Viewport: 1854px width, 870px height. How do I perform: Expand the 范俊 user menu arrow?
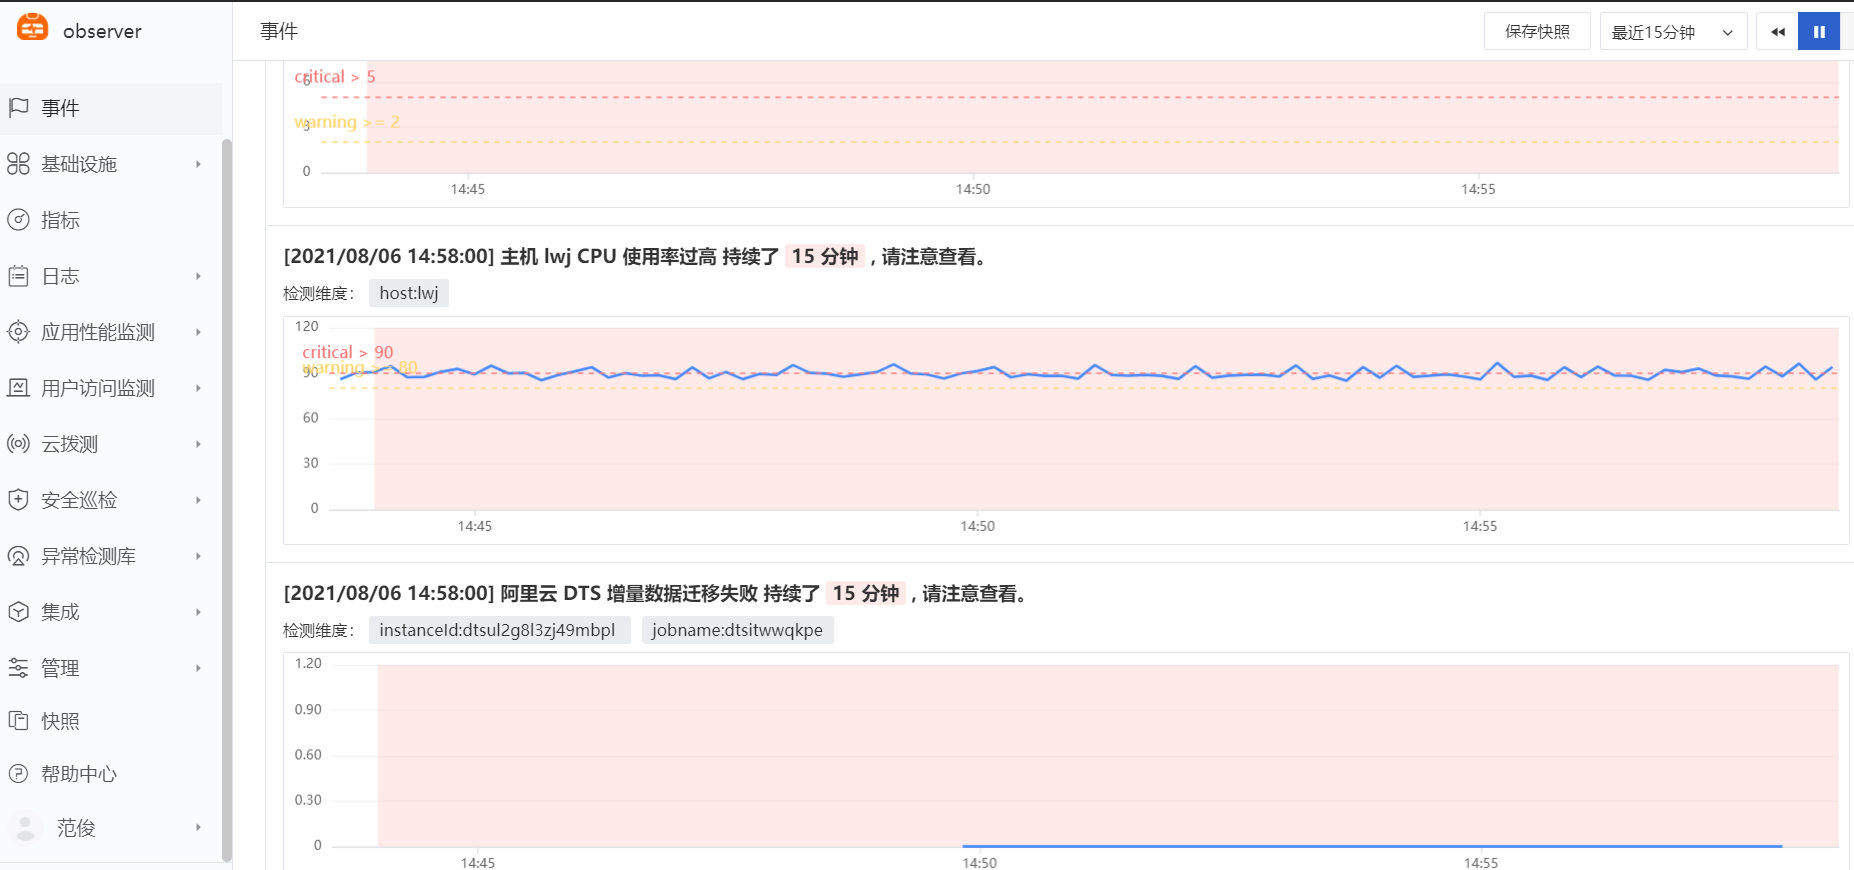tap(198, 827)
